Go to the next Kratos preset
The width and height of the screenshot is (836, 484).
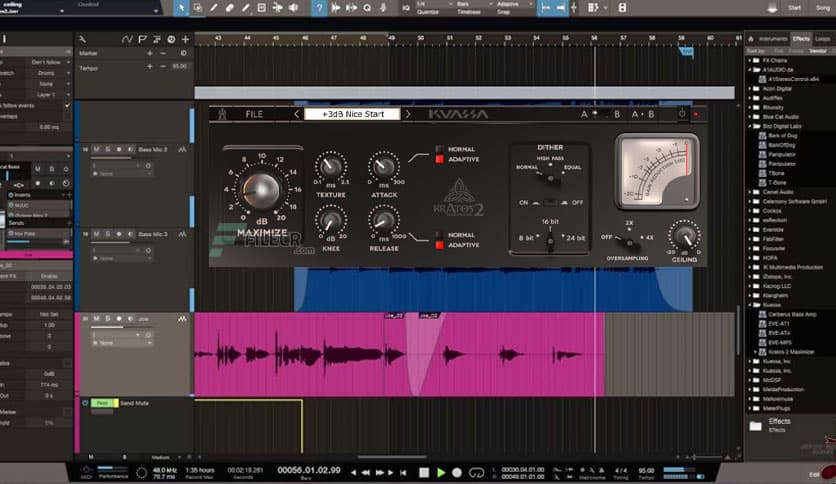(408, 114)
